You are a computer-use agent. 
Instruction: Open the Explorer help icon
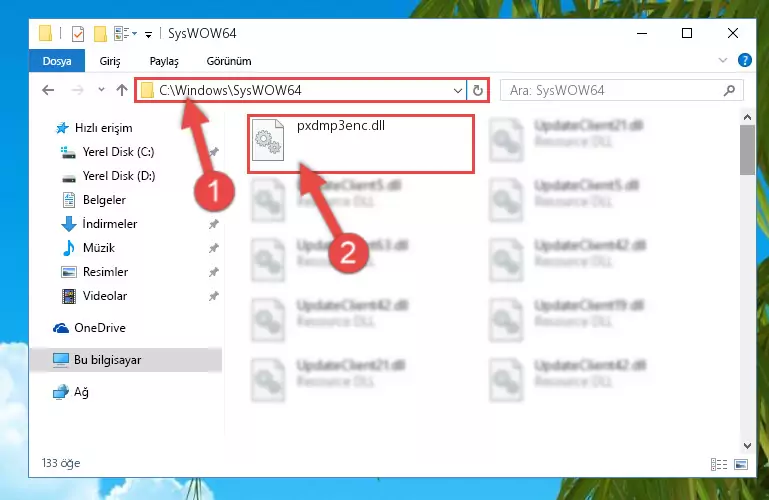point(744,60)
